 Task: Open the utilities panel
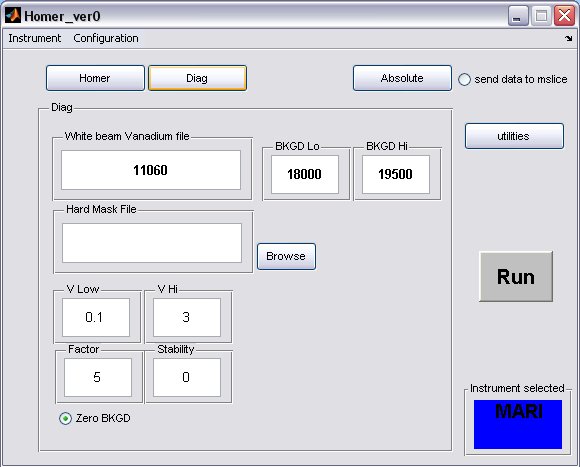(514, 136)
